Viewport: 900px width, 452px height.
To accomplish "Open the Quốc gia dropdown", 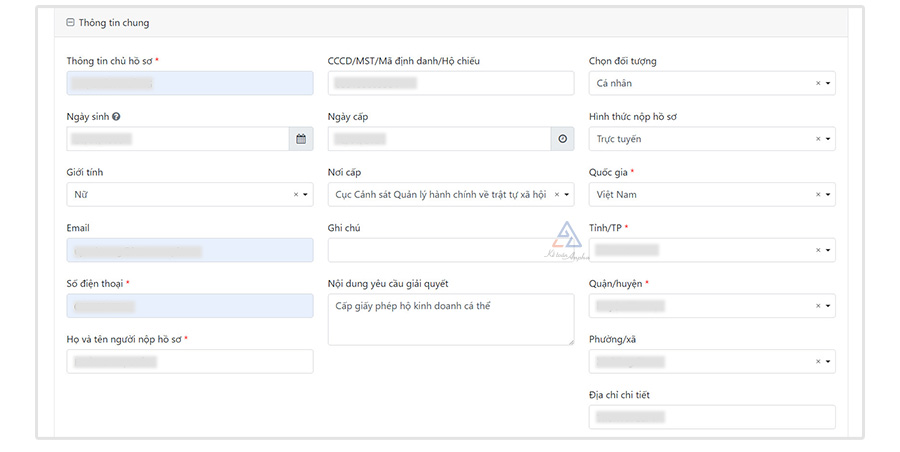I will [x=827, y=195].
